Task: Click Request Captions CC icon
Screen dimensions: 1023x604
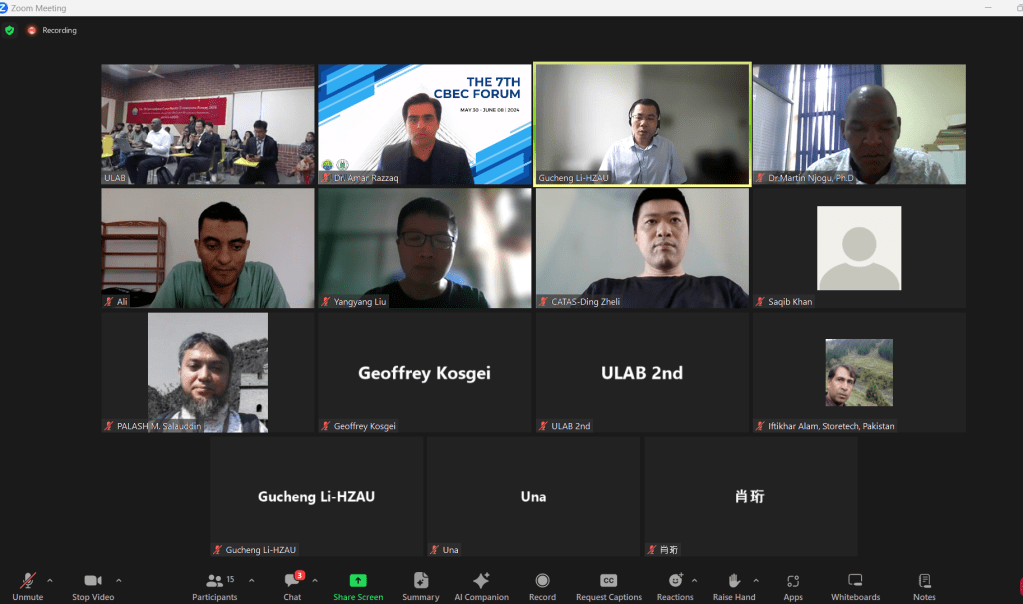Action: [x=608, y=580]
